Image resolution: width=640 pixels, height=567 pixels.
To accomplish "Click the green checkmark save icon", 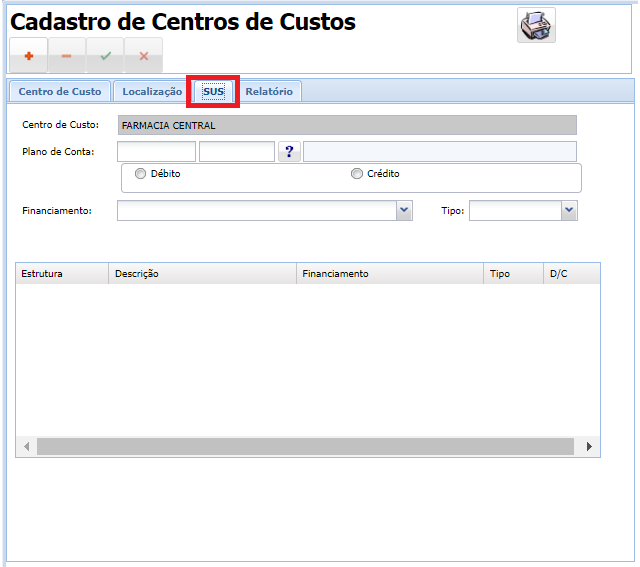I will (x=105, y=56).
